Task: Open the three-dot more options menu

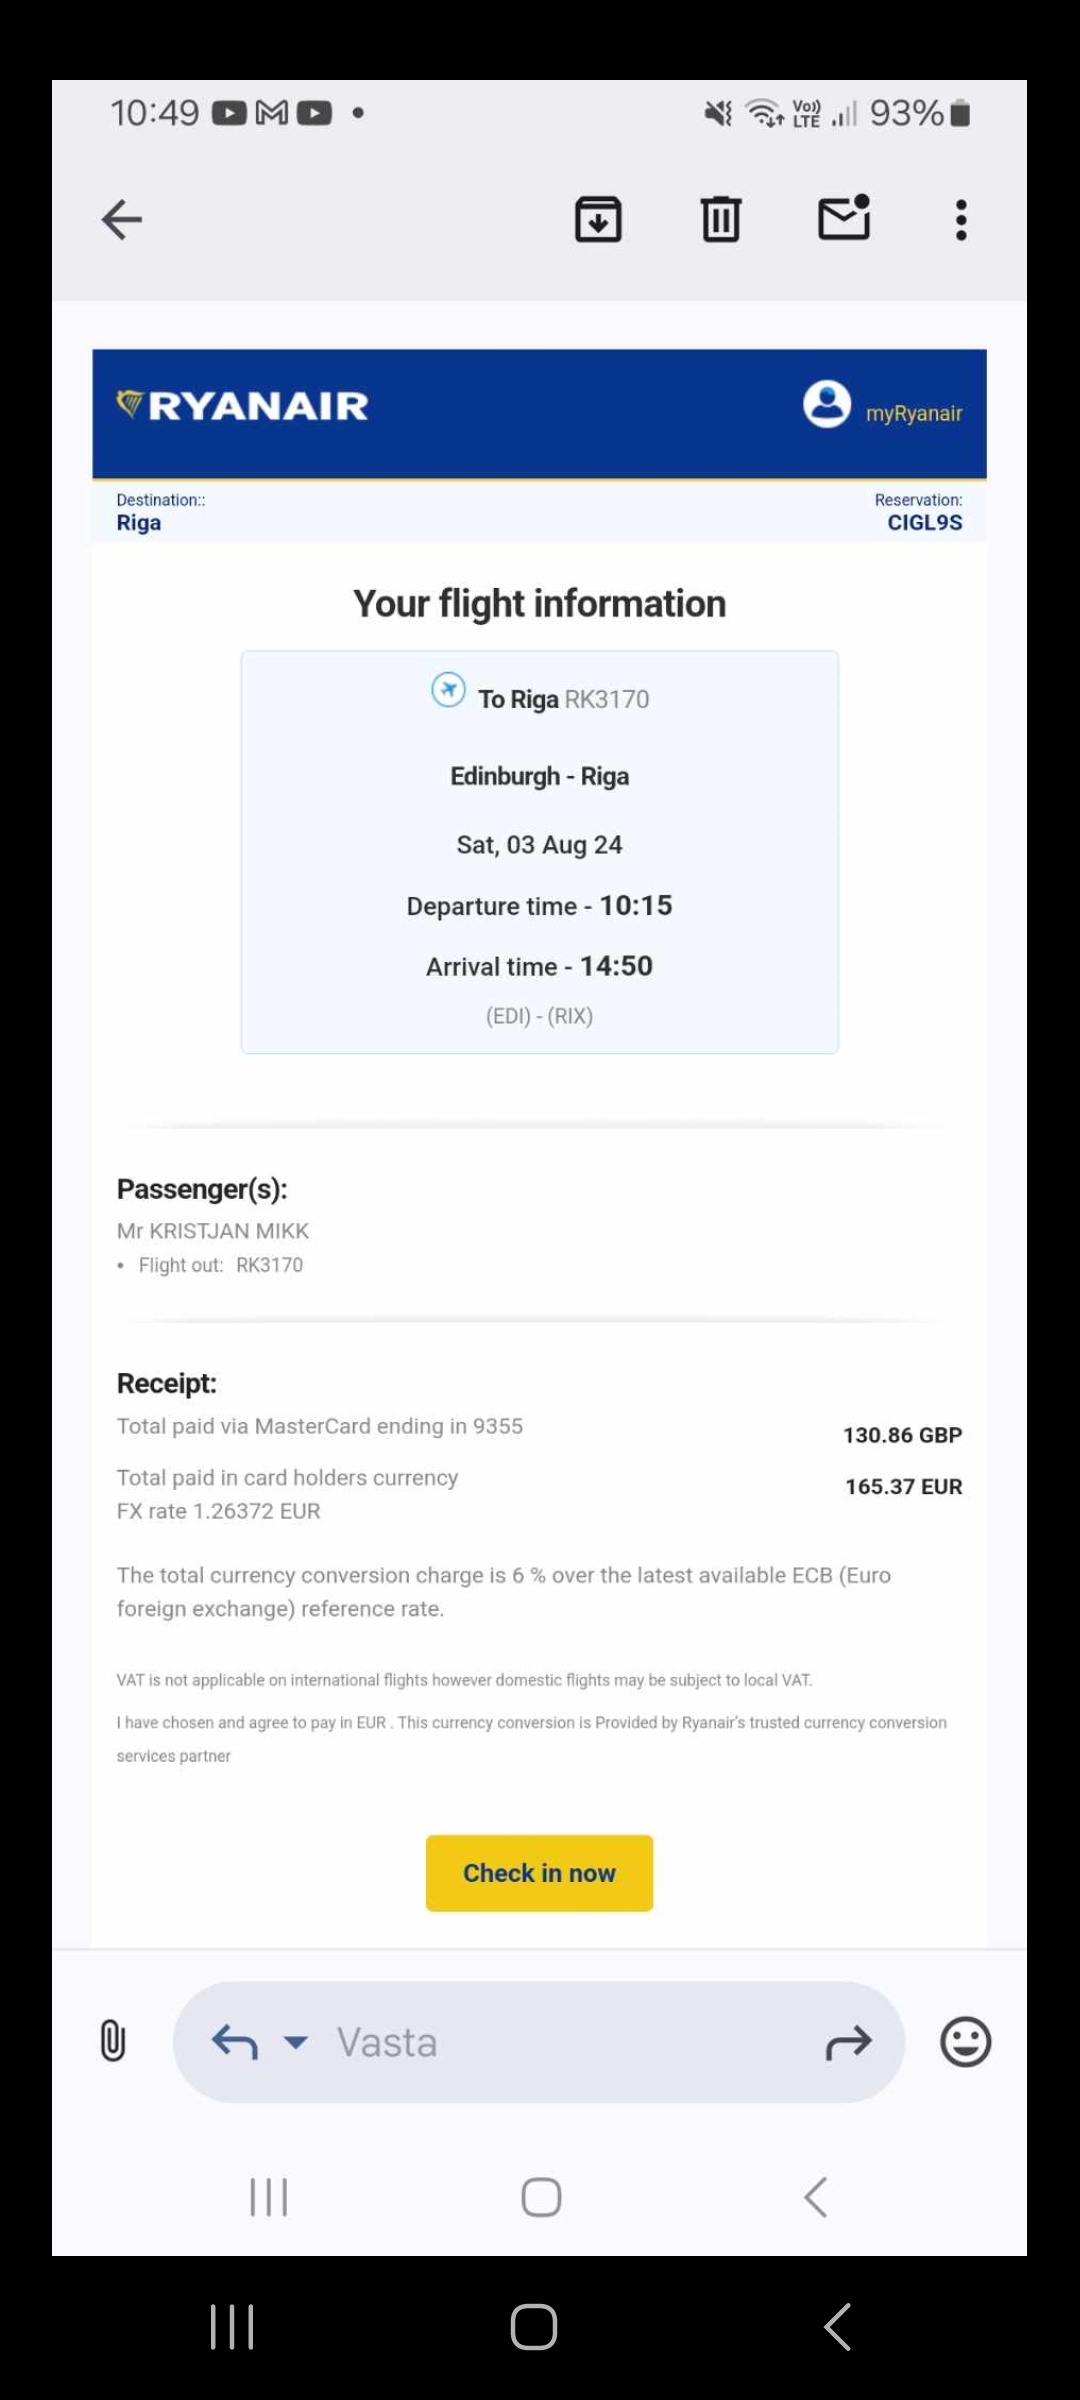Action: [961, 220]
